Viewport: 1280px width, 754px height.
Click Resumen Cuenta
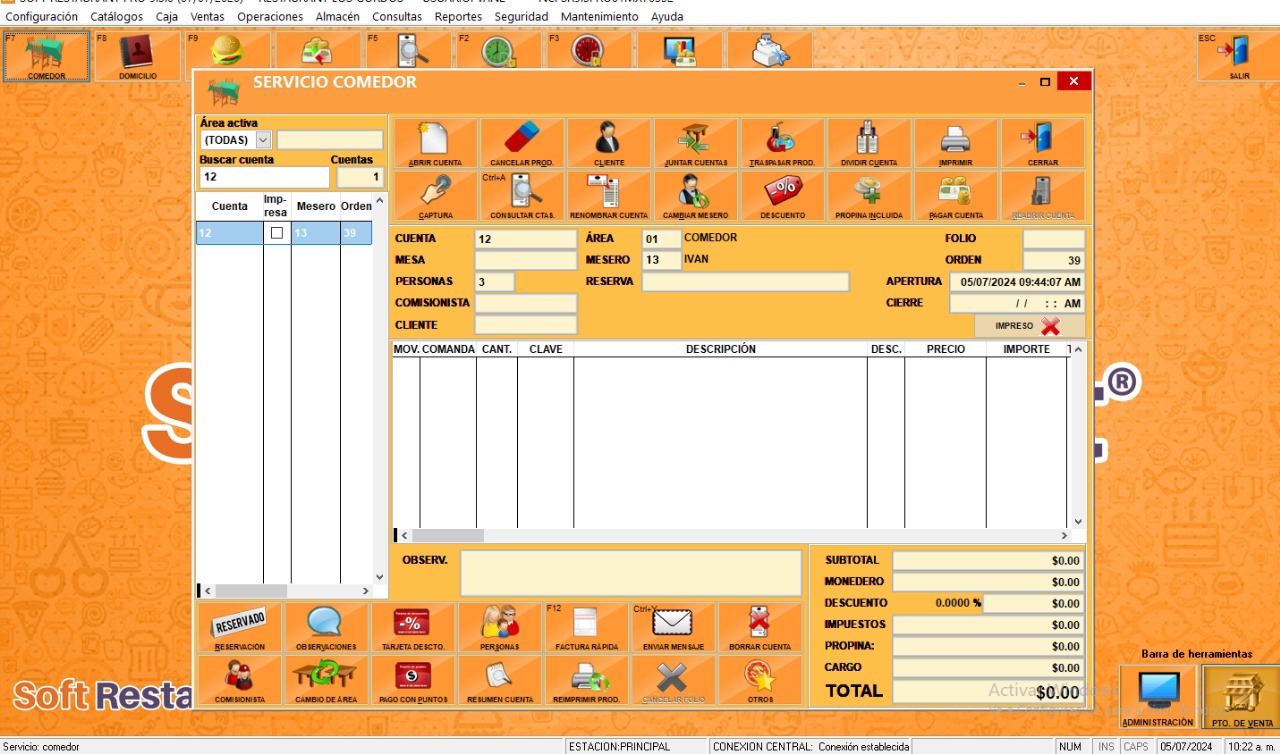500,680
